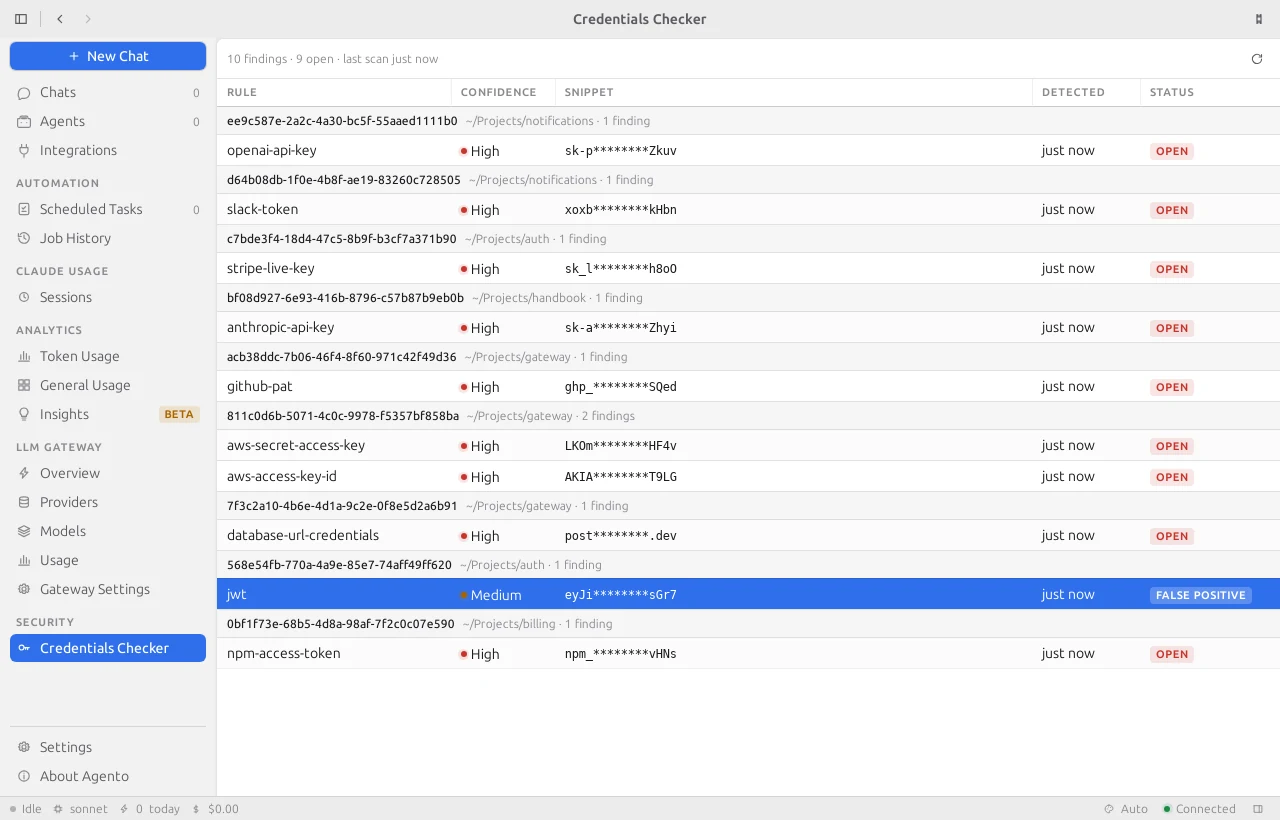Click the Auto indicator in status bar
This screenshot has height=820, width=1280.
coord(1126,809)
